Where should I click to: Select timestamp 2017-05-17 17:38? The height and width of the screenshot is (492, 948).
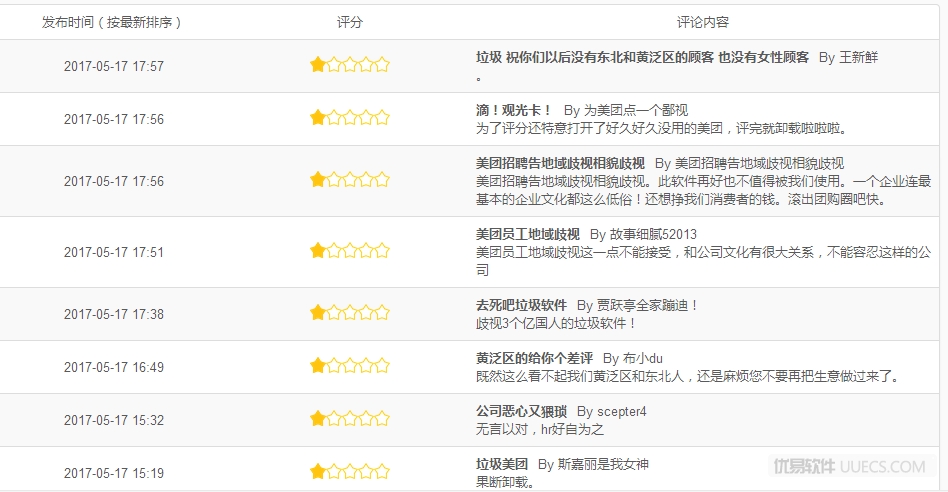click(x=114, y=314)
